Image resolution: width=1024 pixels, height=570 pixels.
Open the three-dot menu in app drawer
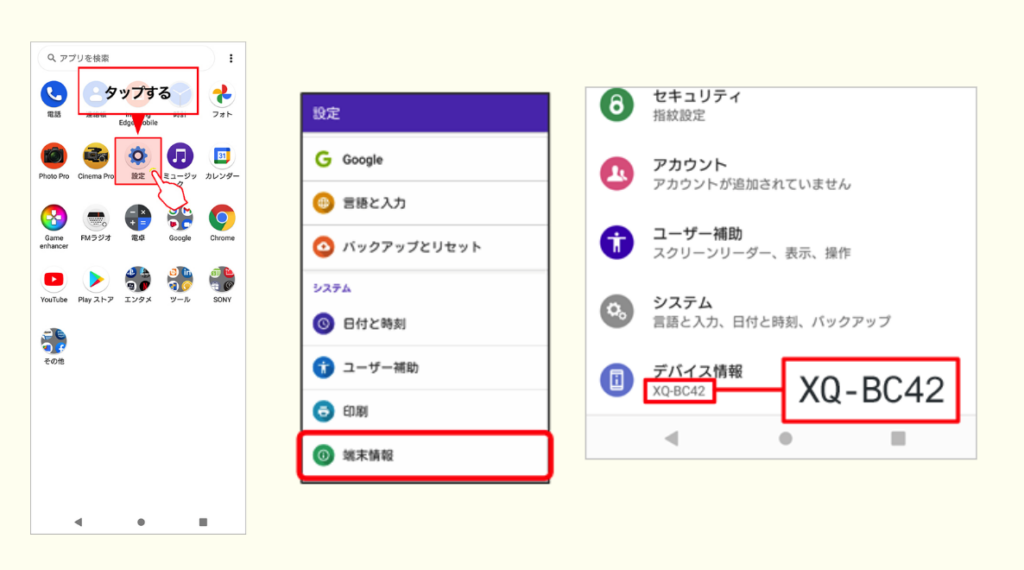[x=231, y=58]
